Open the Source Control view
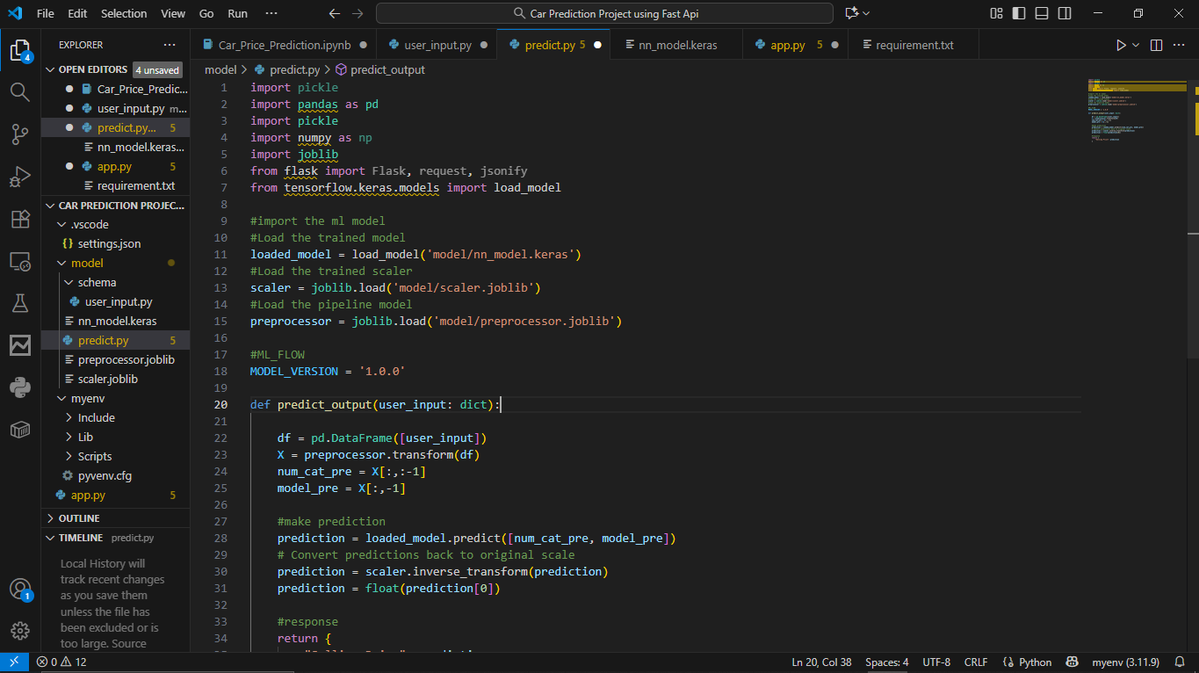 tap(20, 135)
